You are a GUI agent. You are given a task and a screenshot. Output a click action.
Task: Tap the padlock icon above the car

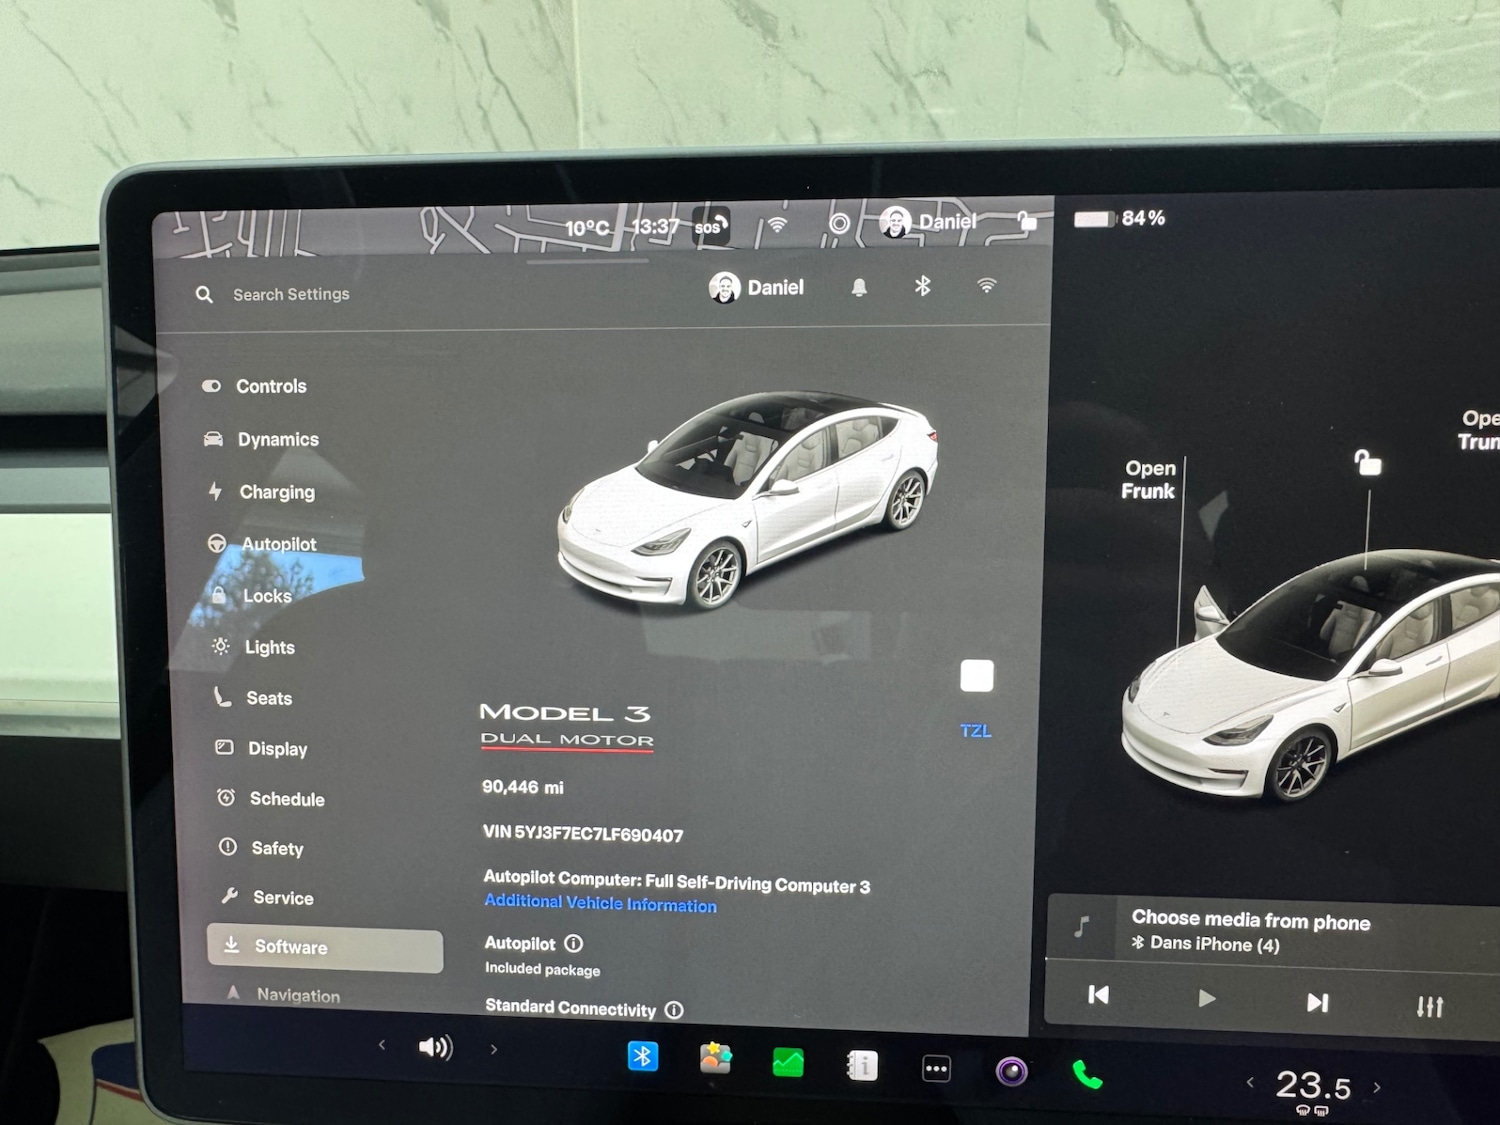[1367, 462]
